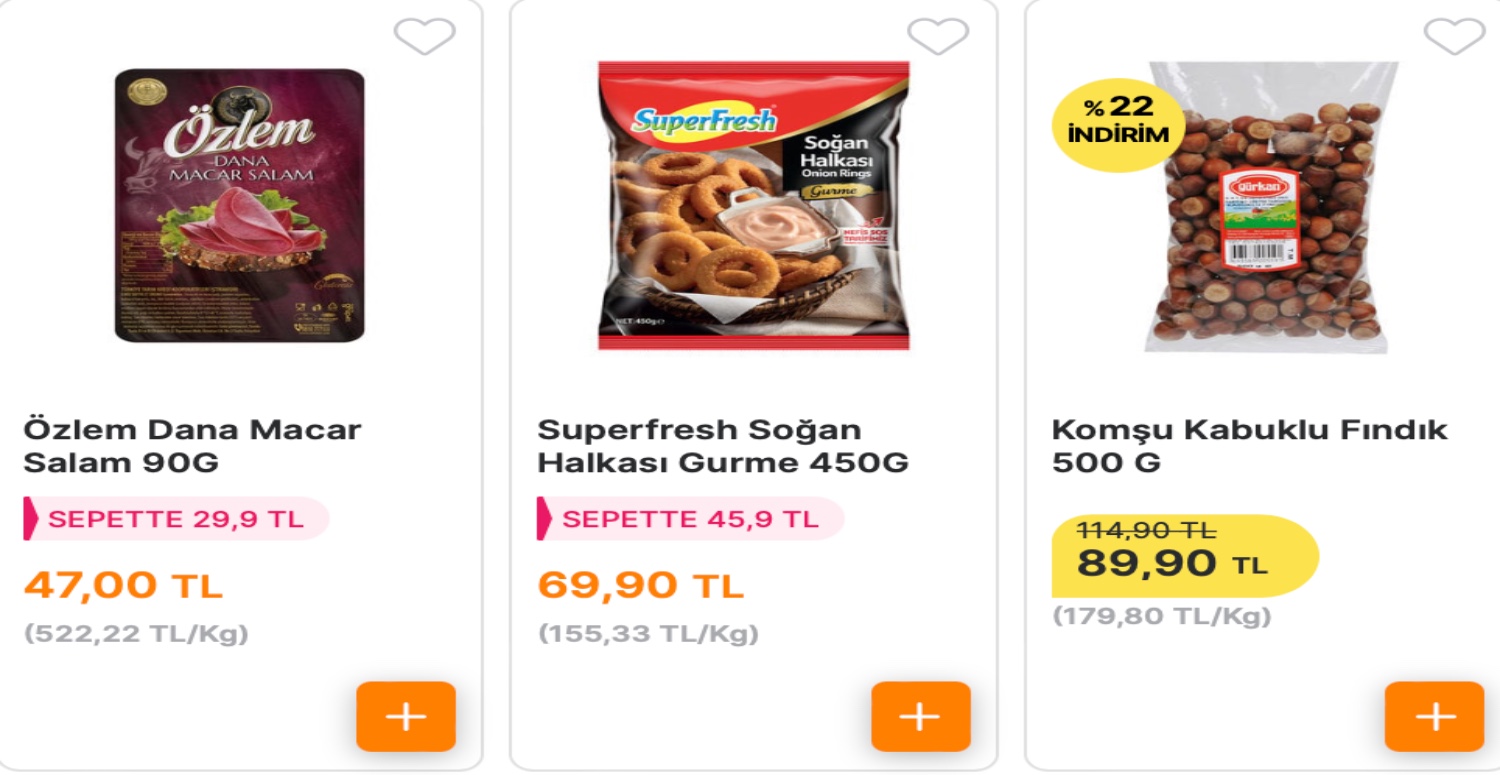View Superfresh Soğan Halkası Gurme 450G details
The width and height of the screenshot is (1500, 775).
722,446
